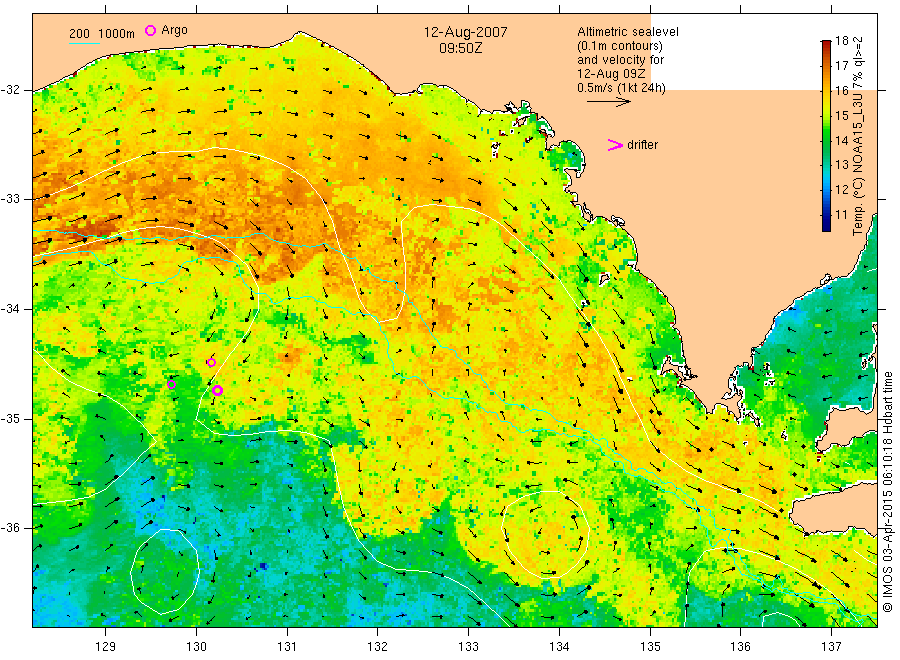Click the longitude label 129
The width and height of the screenshot is (900, 660).
coord(106,646)
